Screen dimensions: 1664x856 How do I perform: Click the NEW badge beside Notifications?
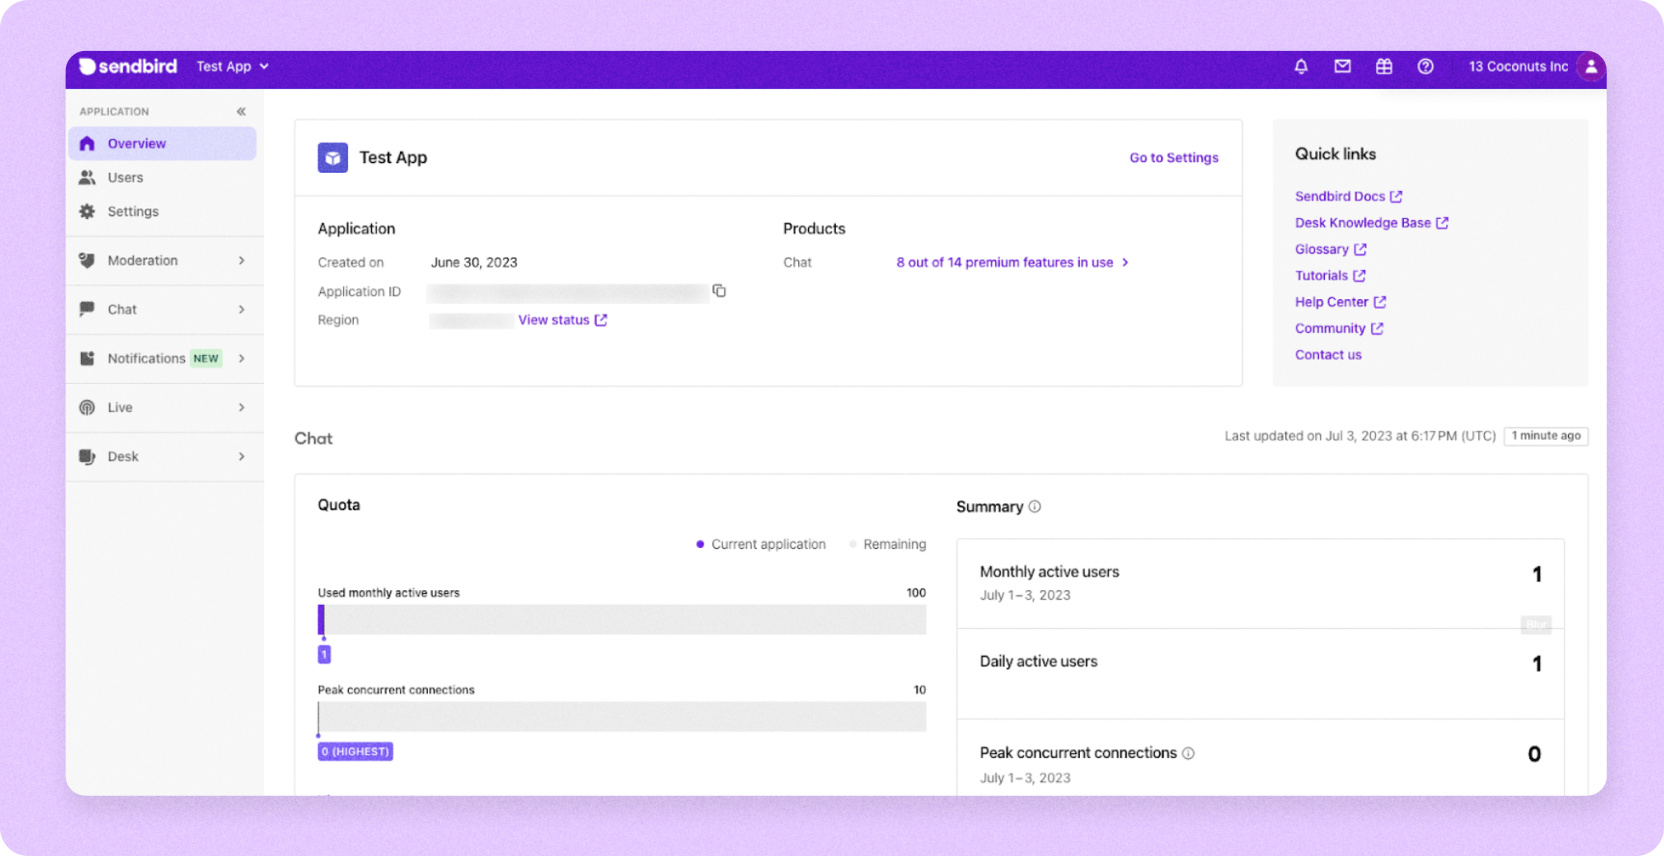[206, 358]
